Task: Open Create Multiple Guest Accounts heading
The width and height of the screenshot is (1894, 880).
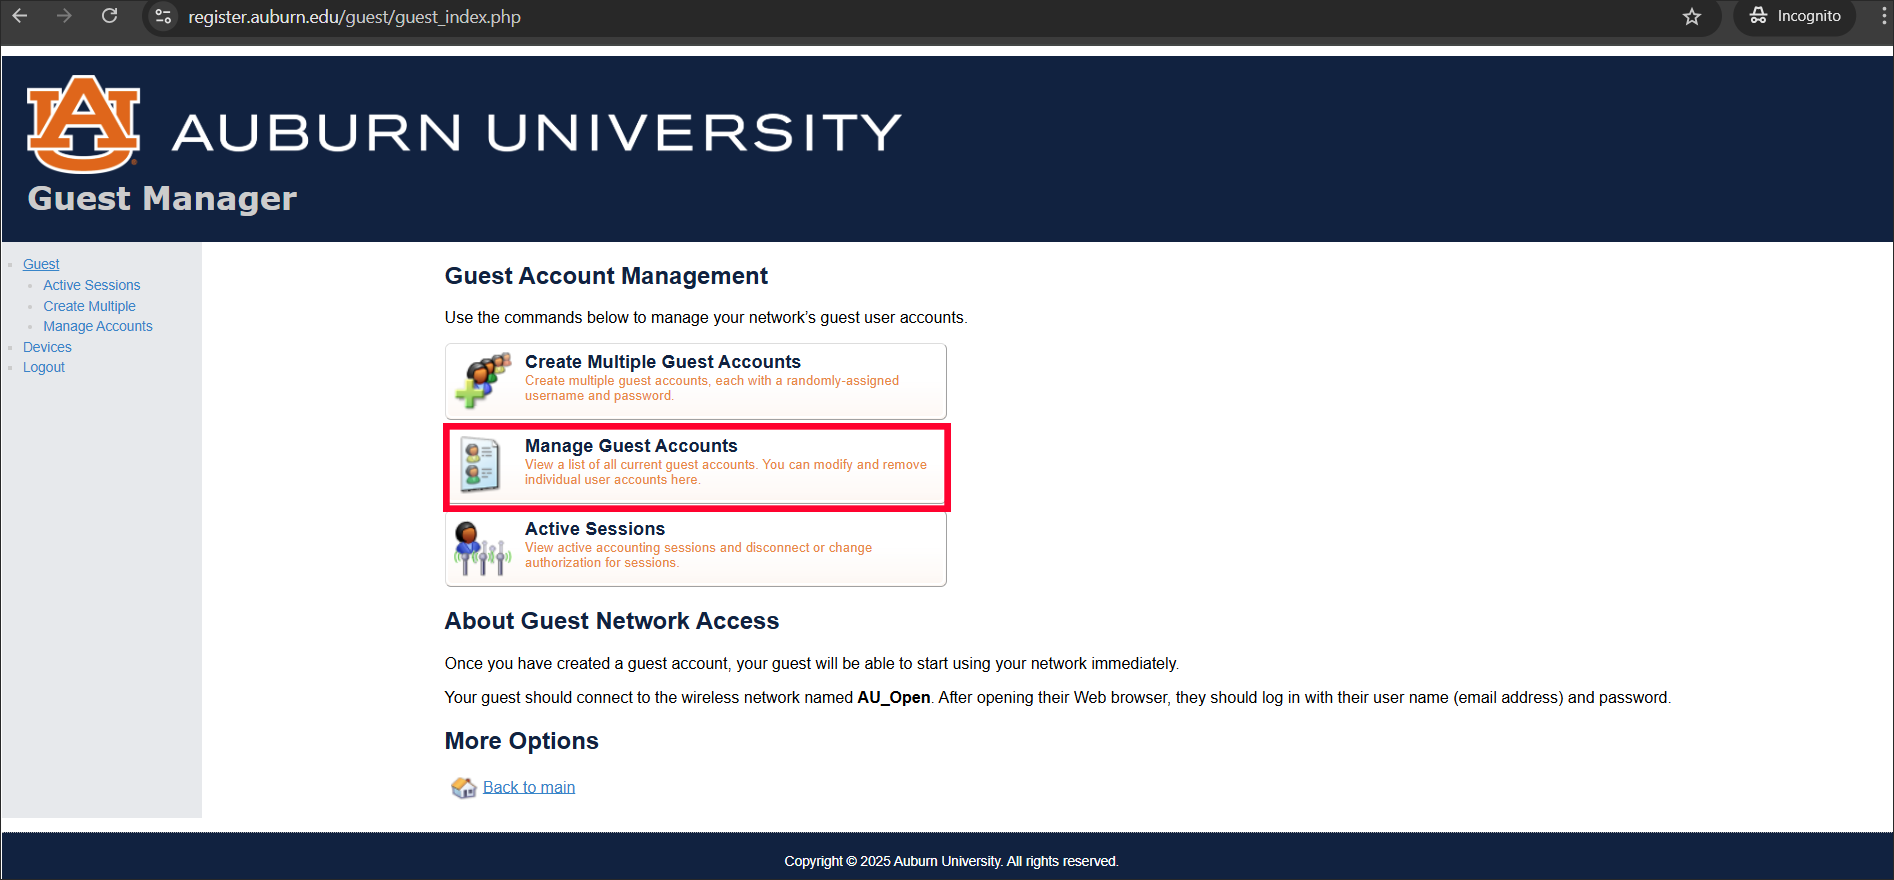Action: point(662,362)
